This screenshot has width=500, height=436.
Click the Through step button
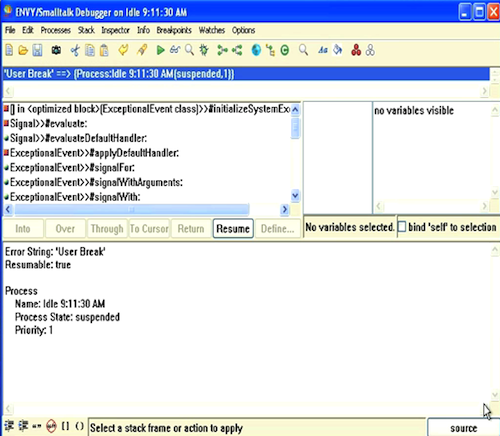(x=107, y=229)
